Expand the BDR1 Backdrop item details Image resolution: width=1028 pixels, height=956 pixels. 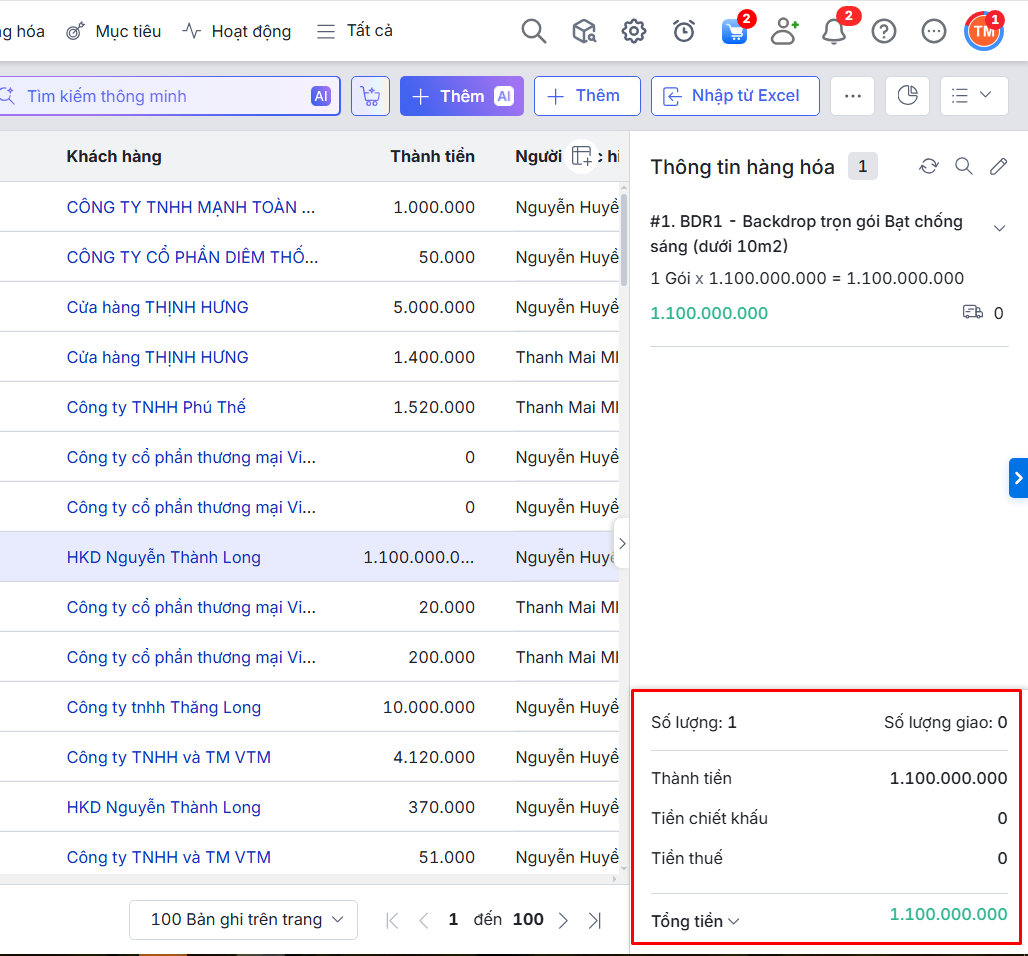coord(999,229)
